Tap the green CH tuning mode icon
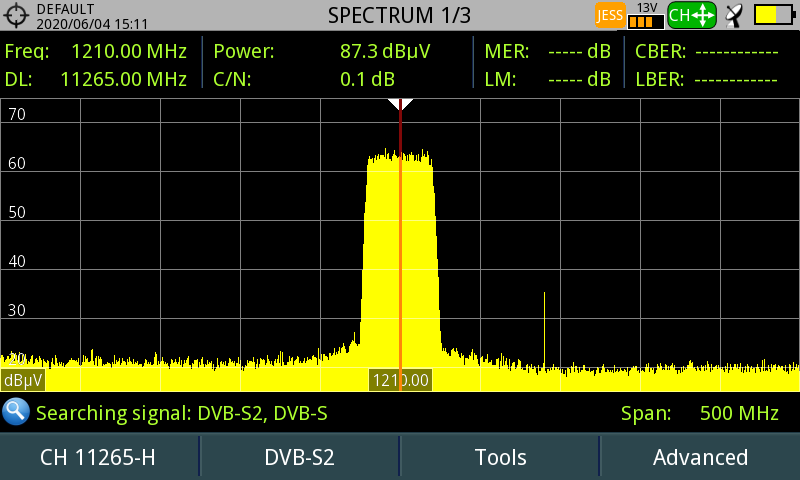800x480 pixels. [692, 15]
